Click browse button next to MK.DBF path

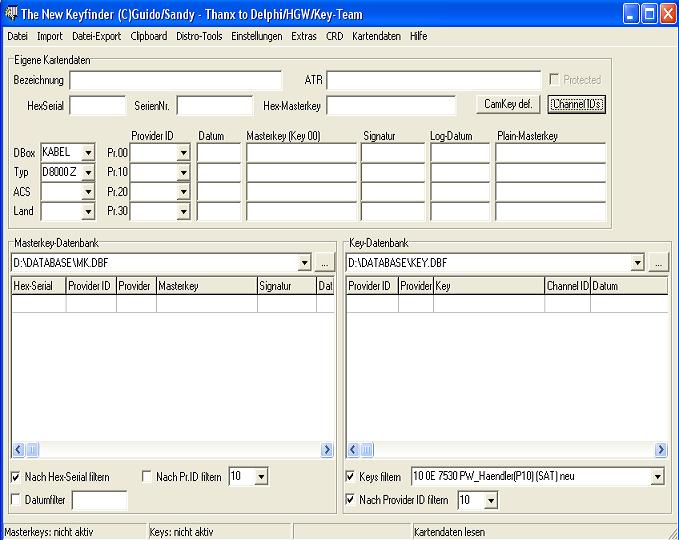(325, 263)
